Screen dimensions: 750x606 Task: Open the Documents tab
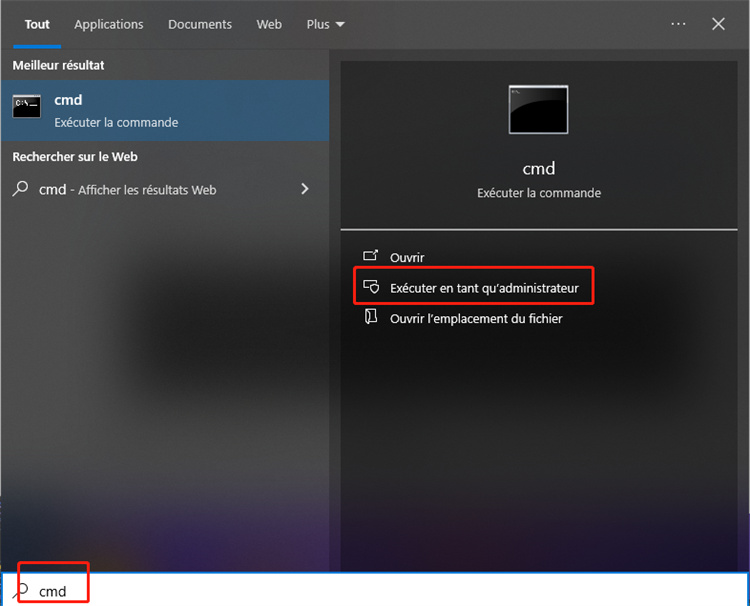click(x=200, y=24)
